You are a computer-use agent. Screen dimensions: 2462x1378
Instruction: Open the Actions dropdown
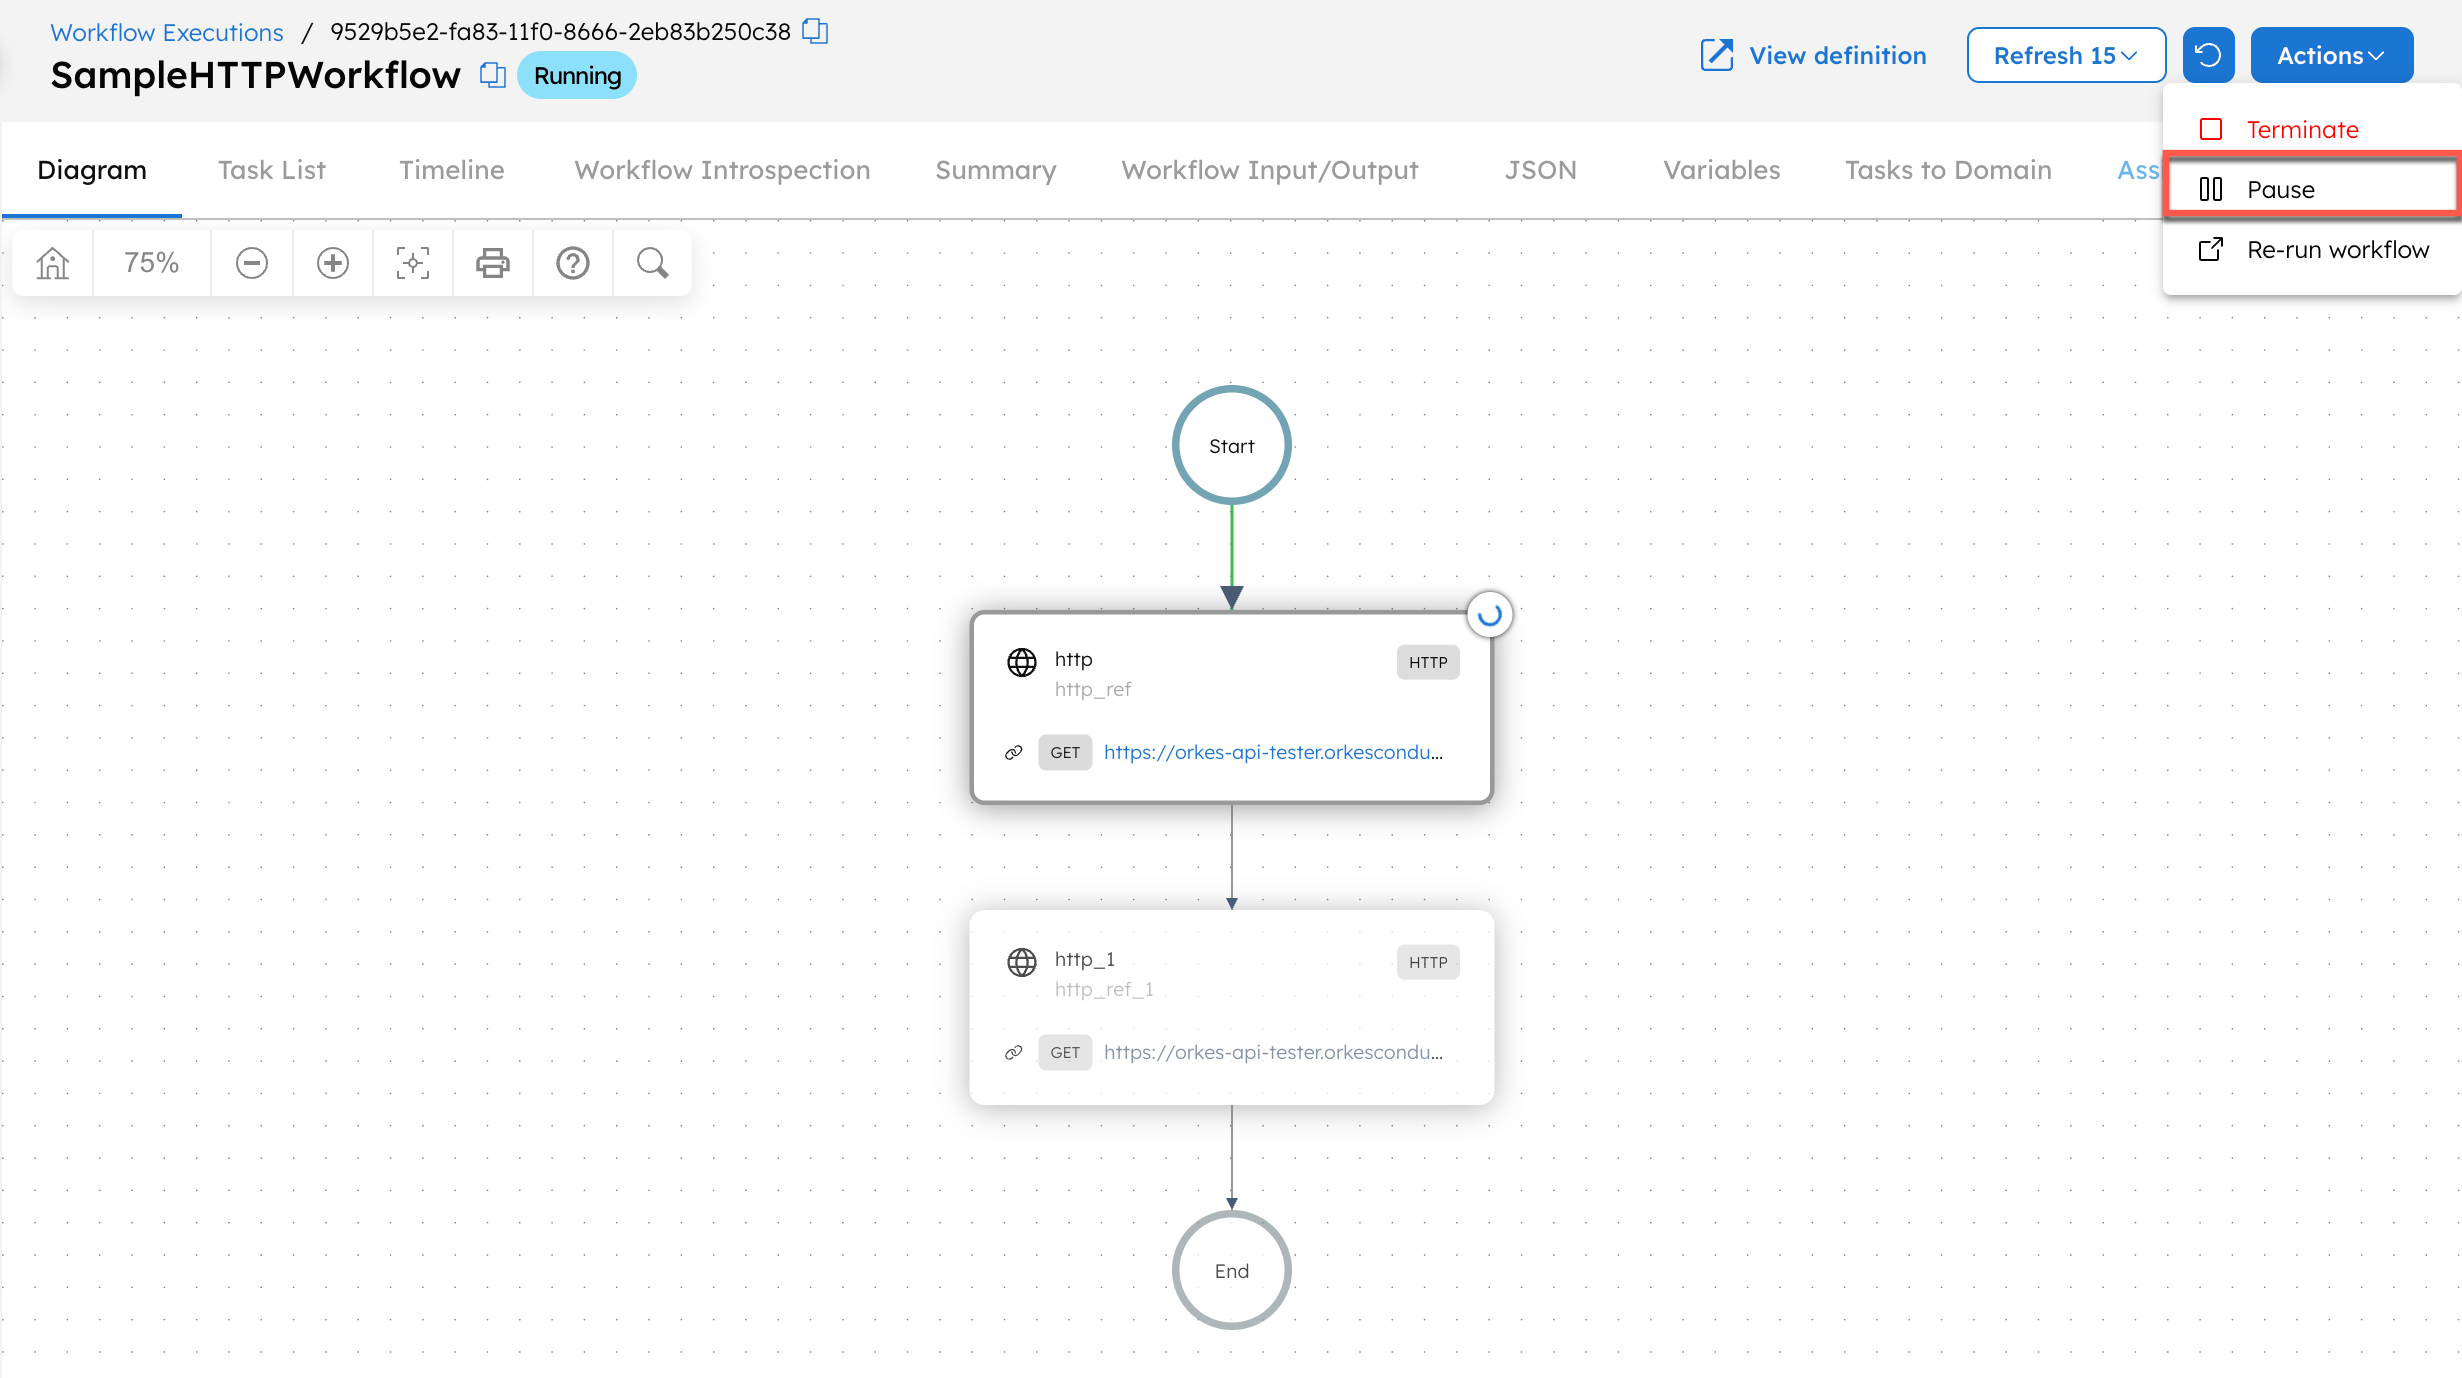[x=2330, y=55]
